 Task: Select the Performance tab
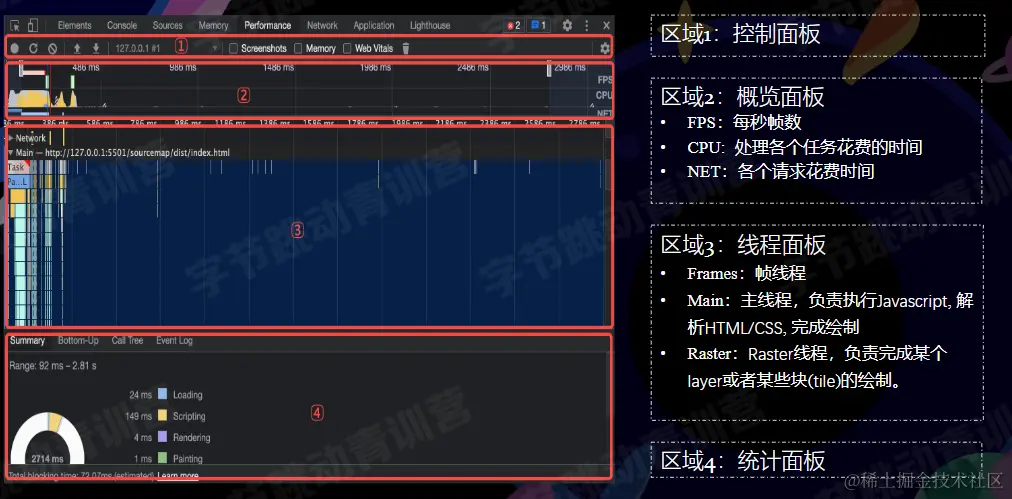(268, 25)
